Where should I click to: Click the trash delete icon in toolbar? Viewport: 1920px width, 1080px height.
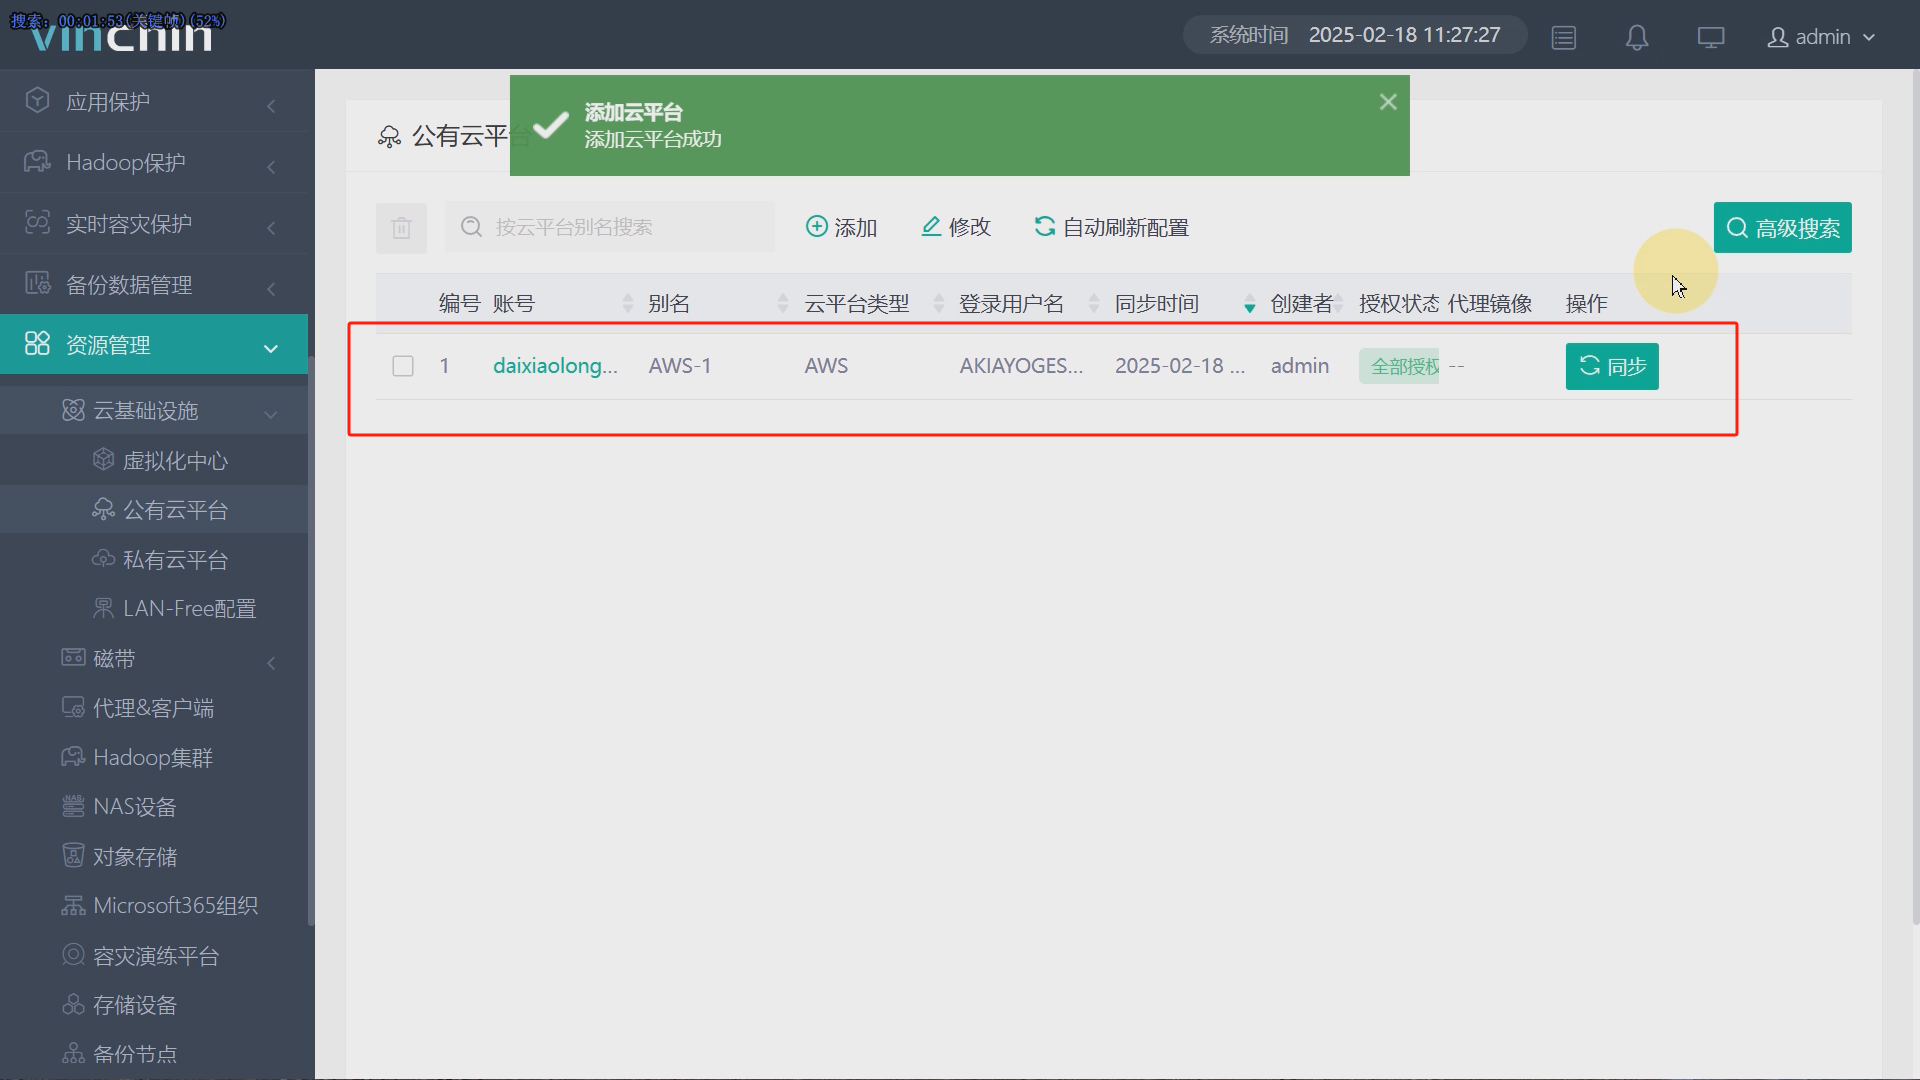pos(401,228)
